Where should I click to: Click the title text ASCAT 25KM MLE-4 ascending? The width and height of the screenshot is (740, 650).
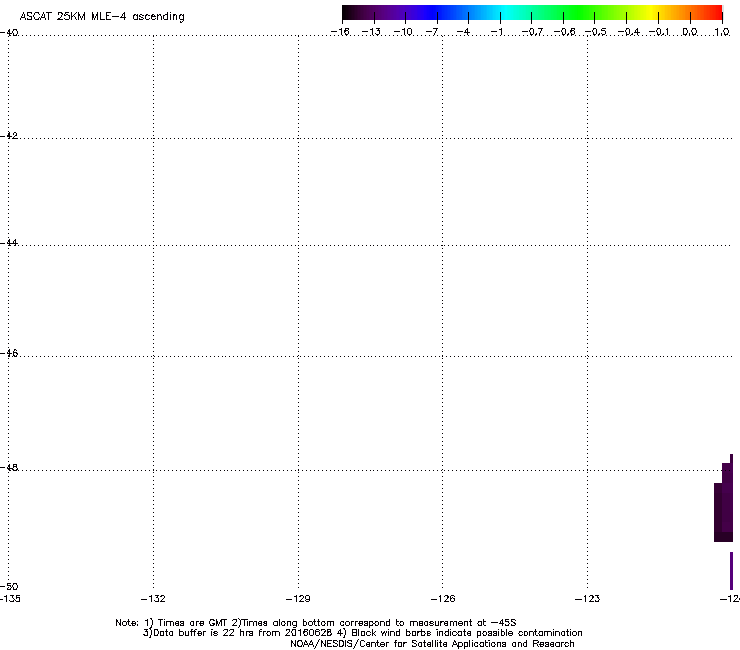click(x=102, y=17)
